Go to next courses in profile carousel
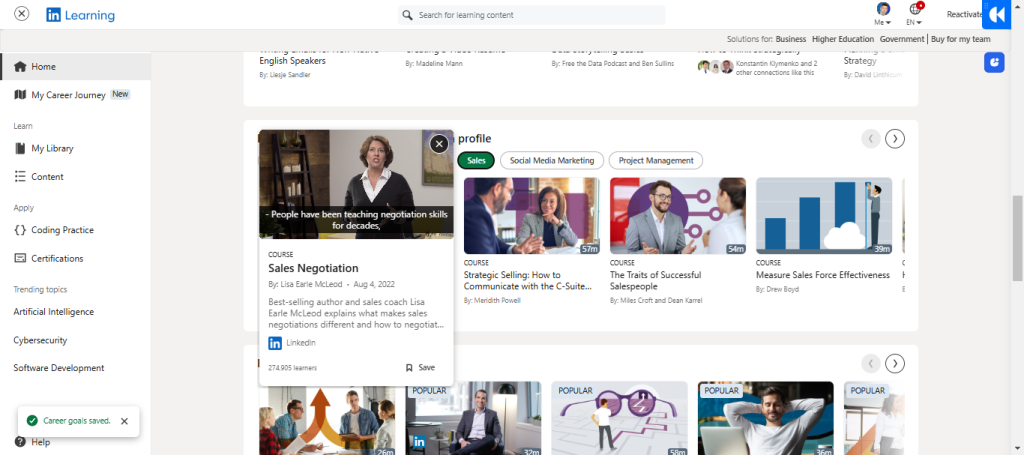Screen dimensions: 1024x455 (x=895, y=139)
